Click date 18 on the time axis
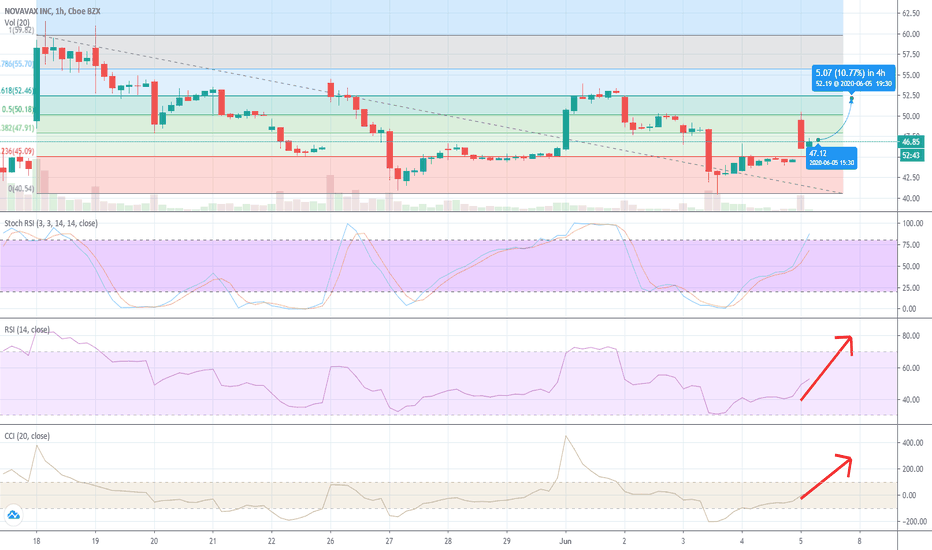 pyautogui.click(x=36, y=541)
